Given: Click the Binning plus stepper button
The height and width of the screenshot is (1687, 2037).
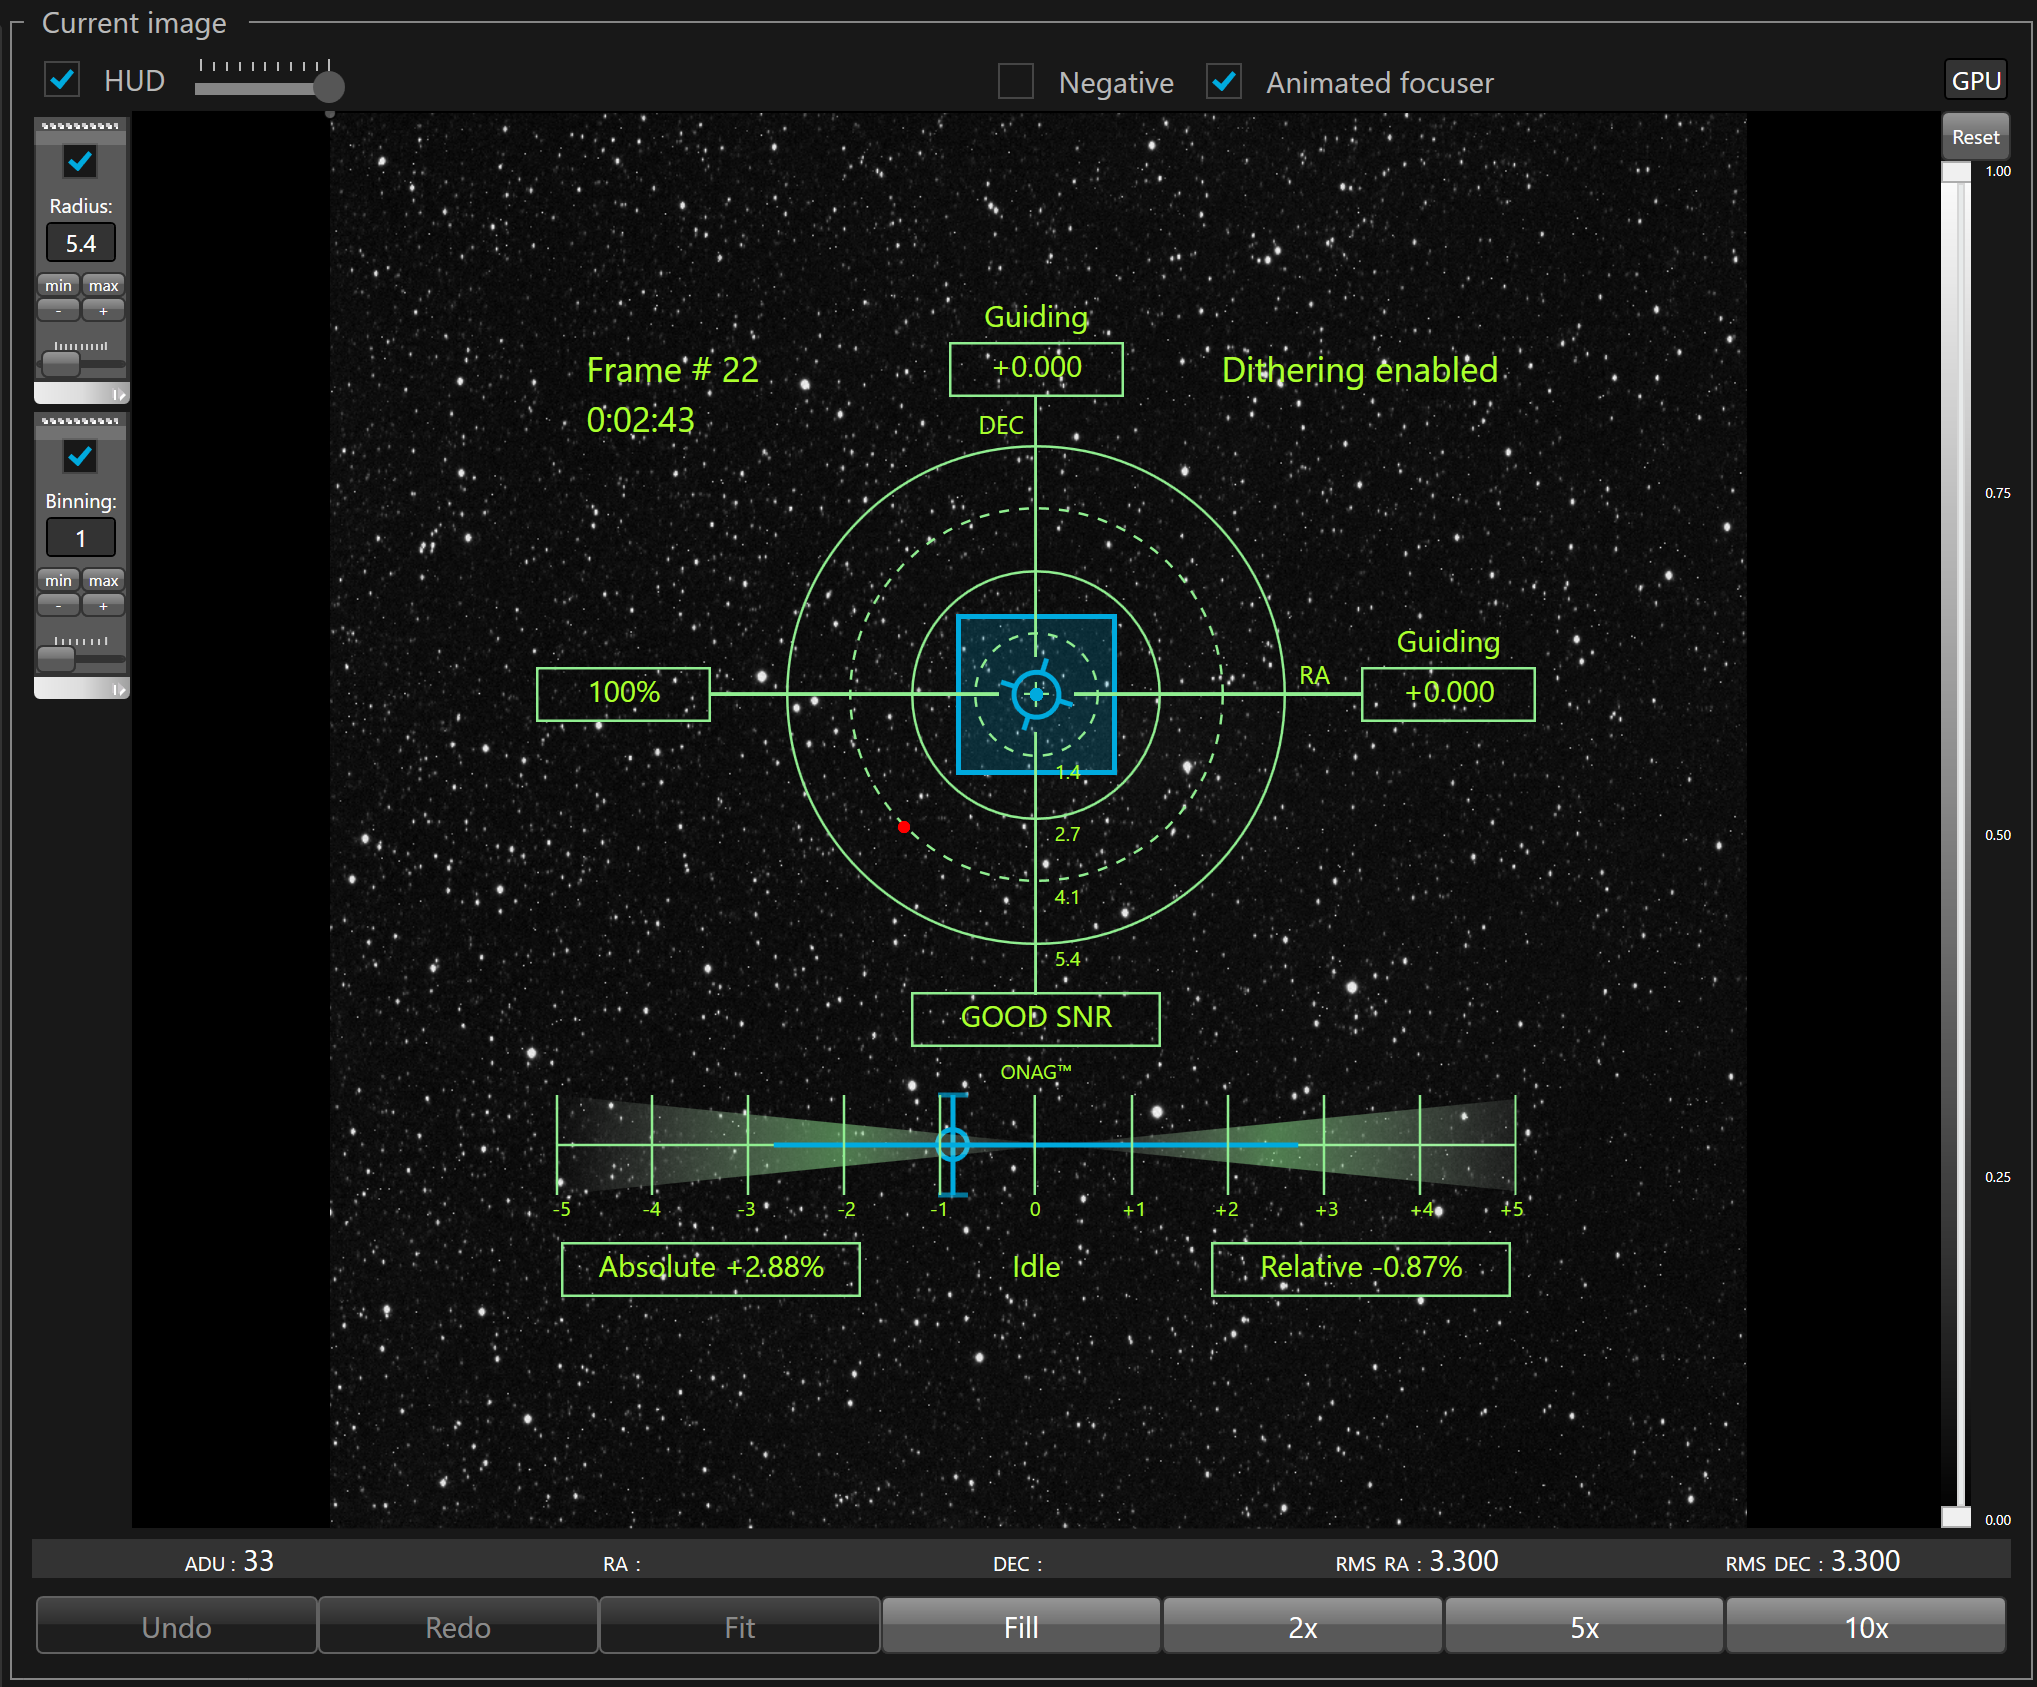Looking at the screenshot, I should (x=103, y=606).
